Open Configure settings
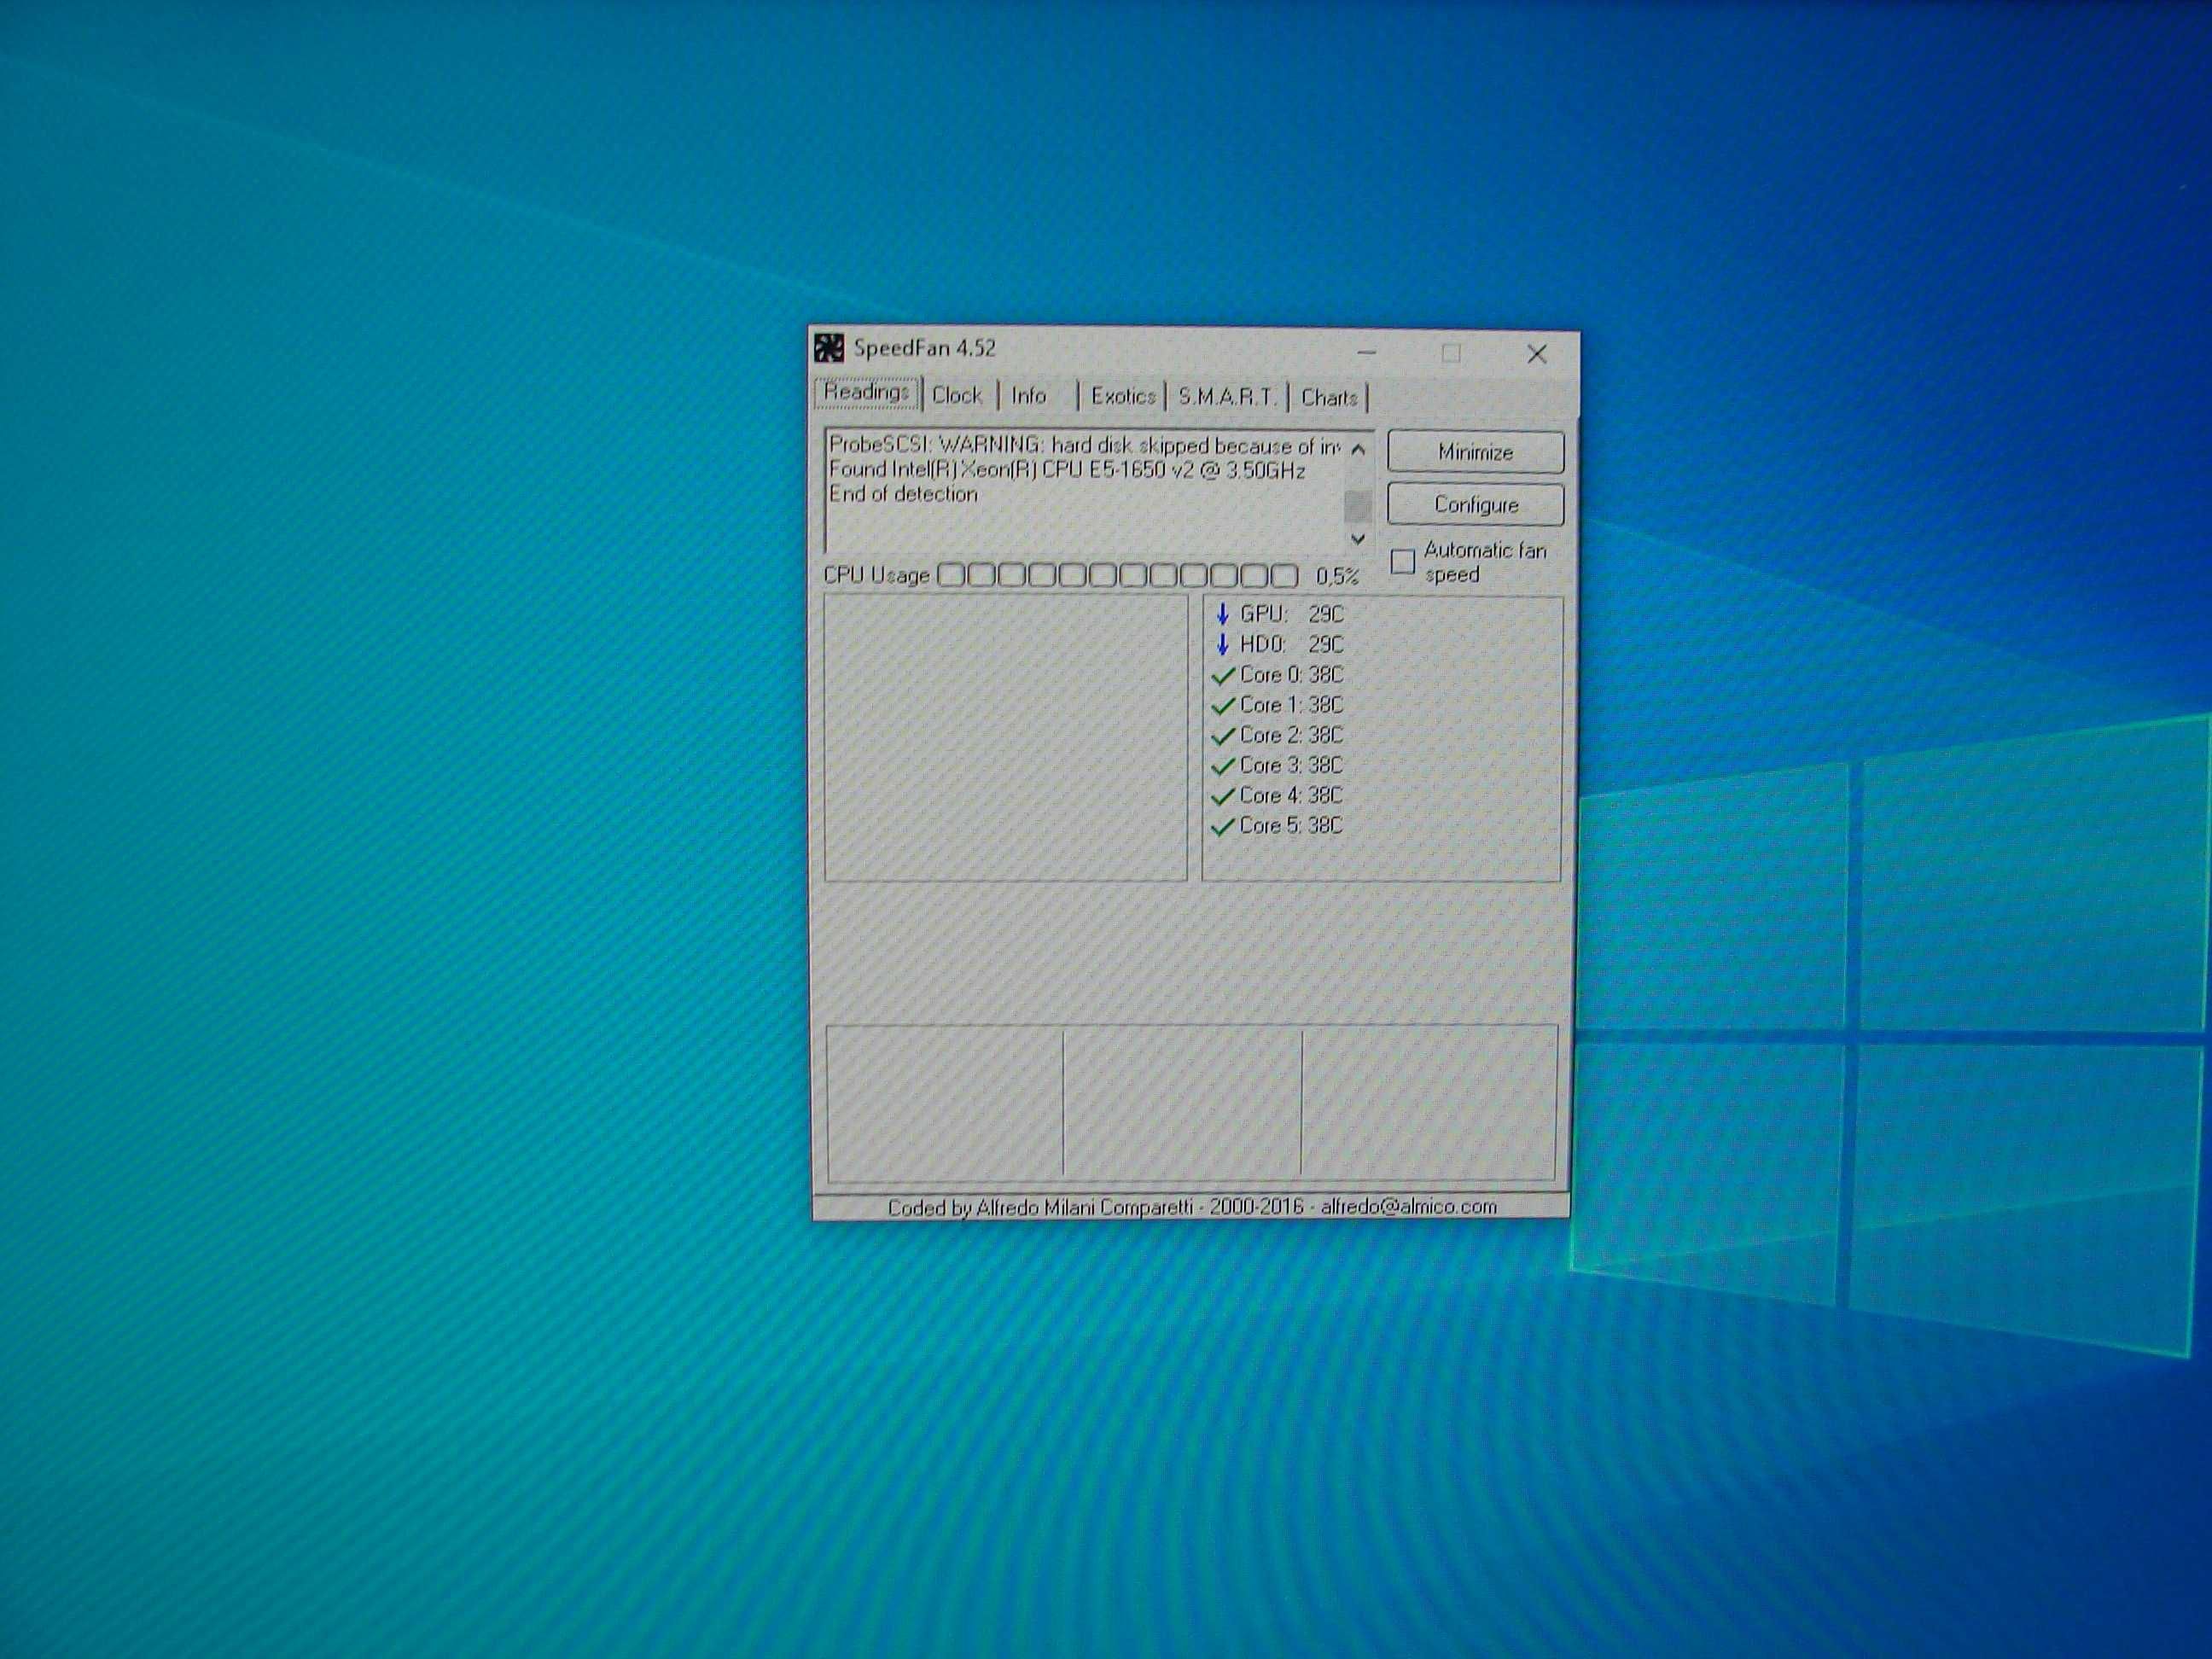 tap(1475, 505)
